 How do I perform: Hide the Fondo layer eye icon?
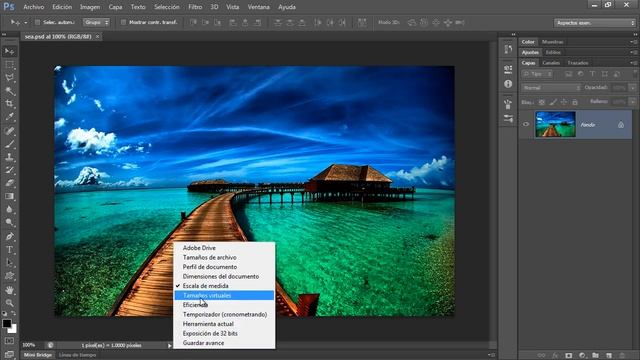point(526,124)
